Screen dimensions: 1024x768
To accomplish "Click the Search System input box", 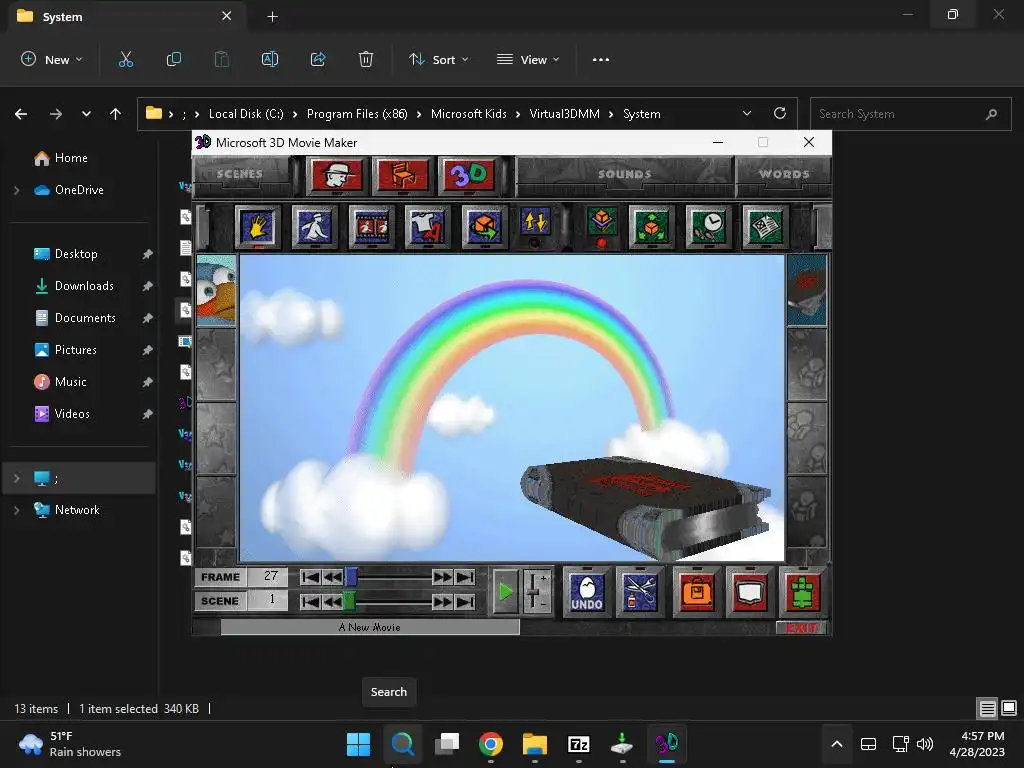I will pyautogui.click(x=910, y=114).
